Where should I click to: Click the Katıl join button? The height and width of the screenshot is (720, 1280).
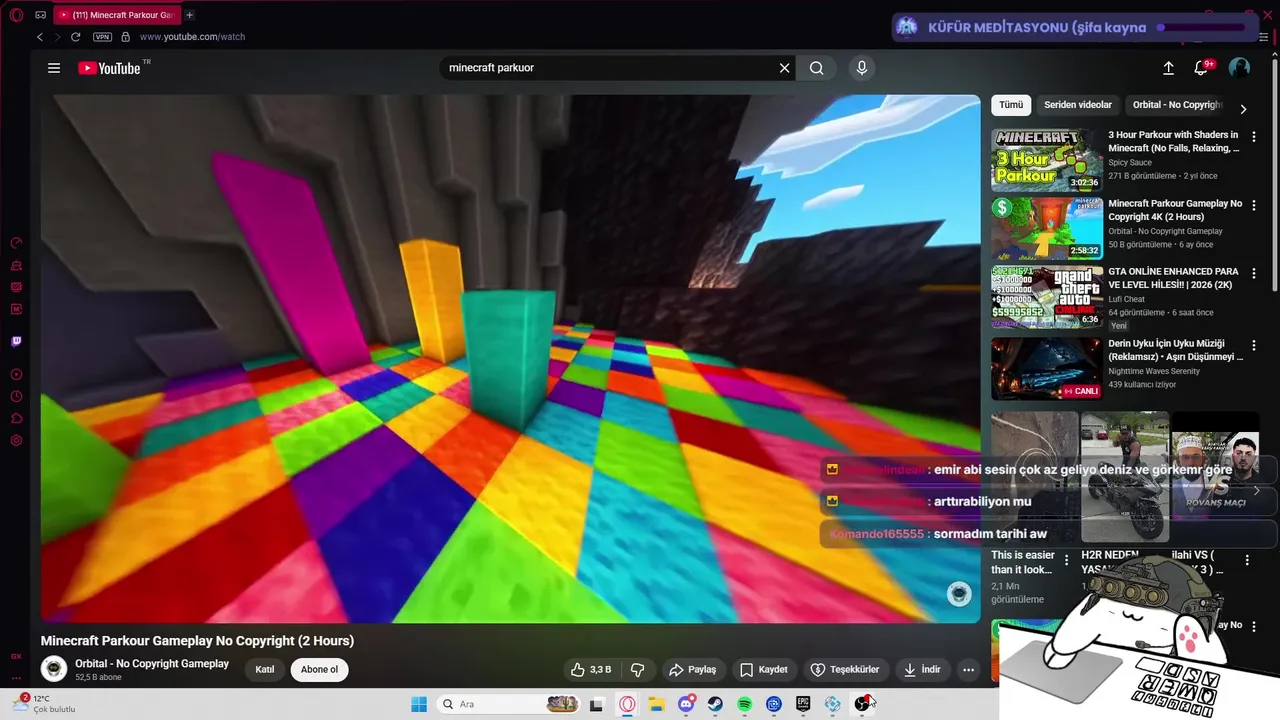(x=265, y=670)
